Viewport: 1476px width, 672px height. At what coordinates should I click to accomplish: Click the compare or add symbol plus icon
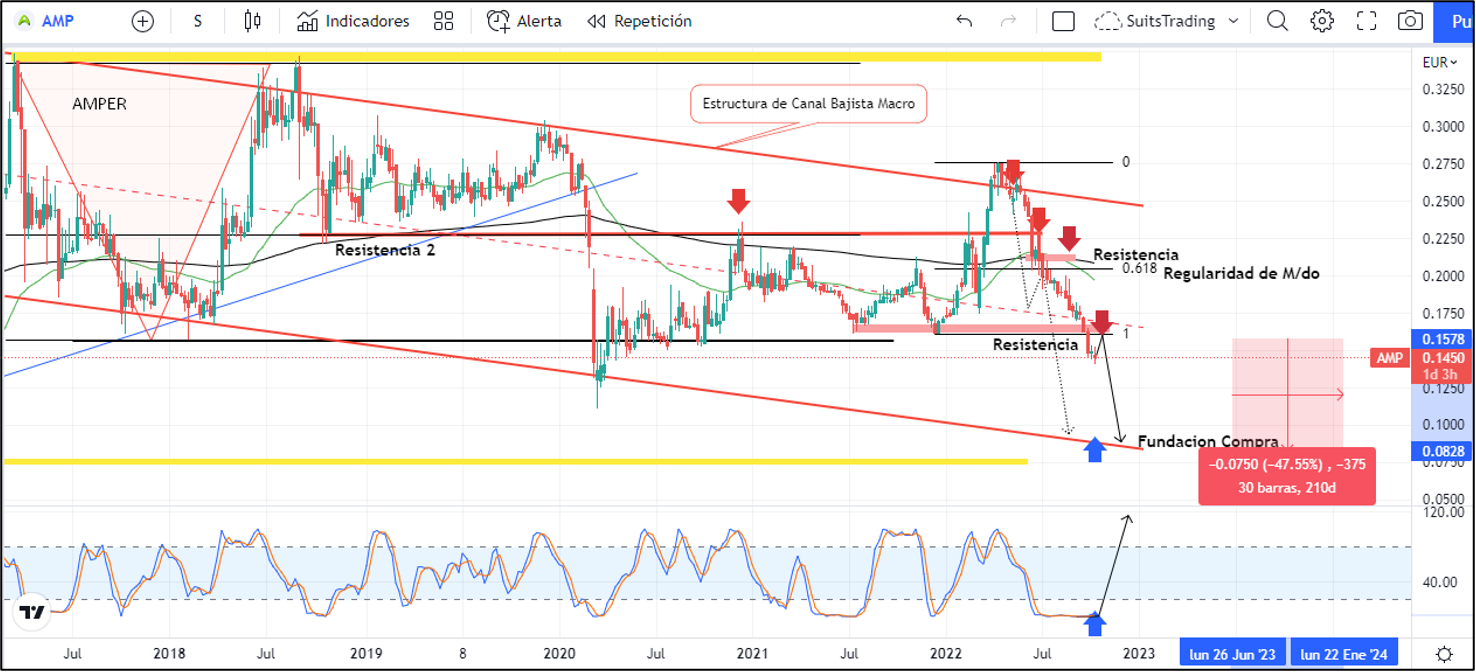143,21
